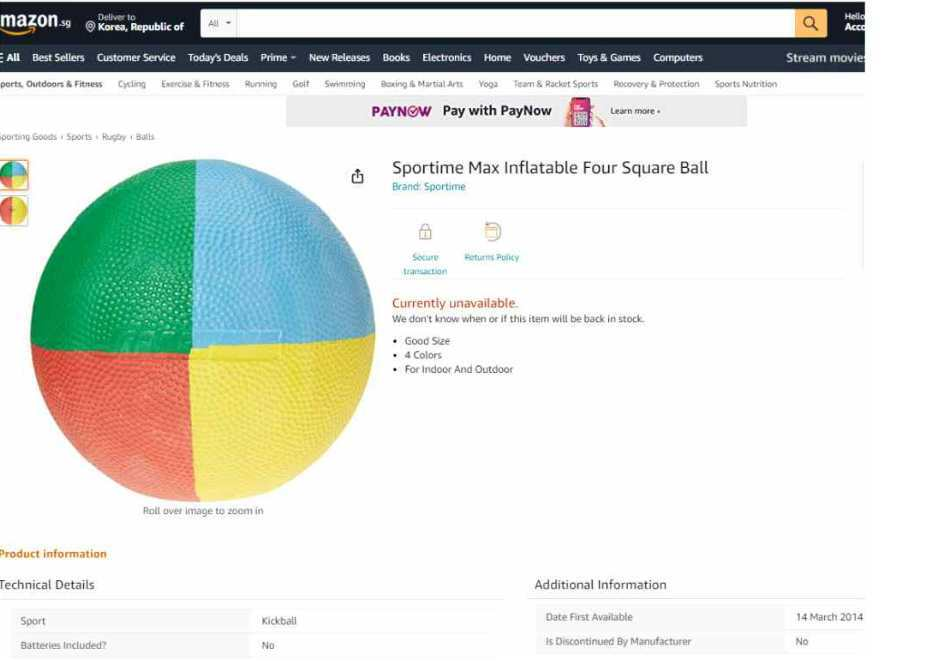Click the orange search magnifier button
Image resolution: width=927 pixels, height=662 pixels.
coord(811,24)
